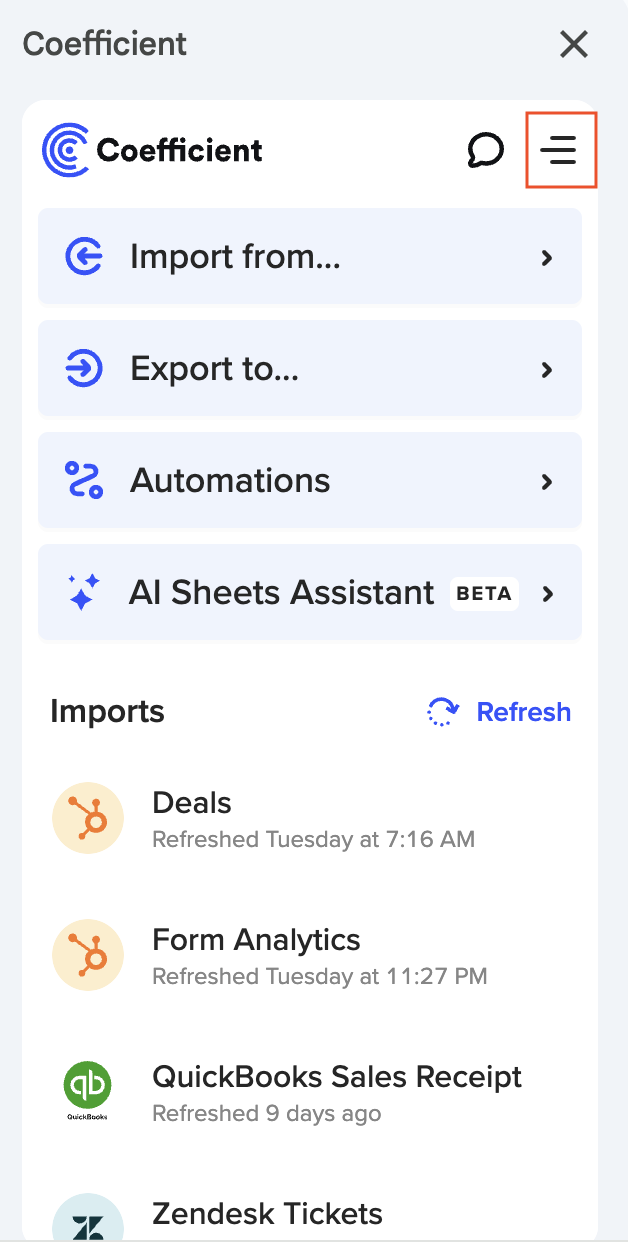Click the HubSpot icon beside Deals
The width and height of the screenshot is (628, 1242).
pos(88,817)
